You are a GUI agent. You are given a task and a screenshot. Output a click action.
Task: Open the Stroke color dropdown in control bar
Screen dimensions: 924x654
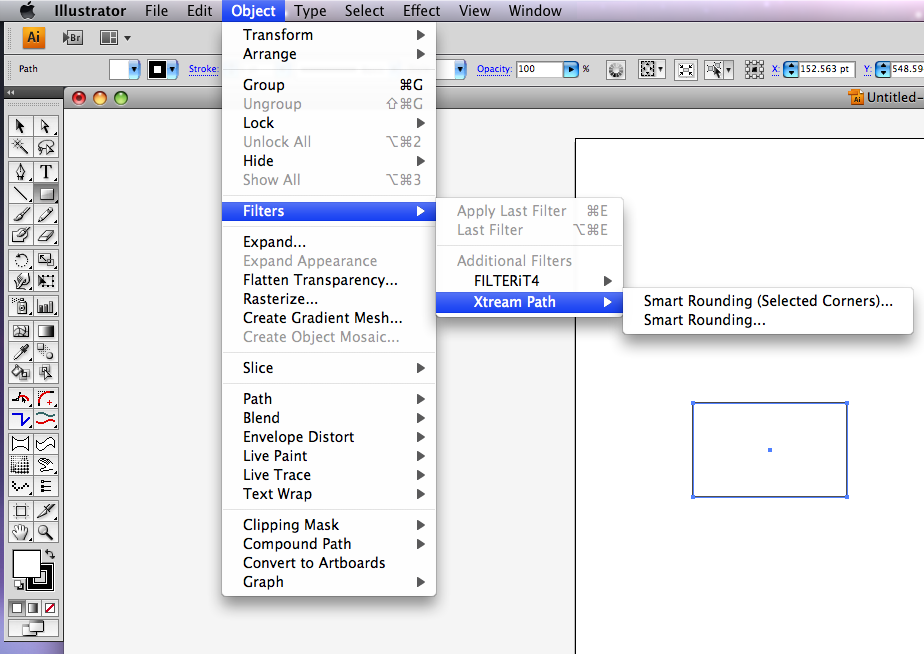(x=172, y=70)
